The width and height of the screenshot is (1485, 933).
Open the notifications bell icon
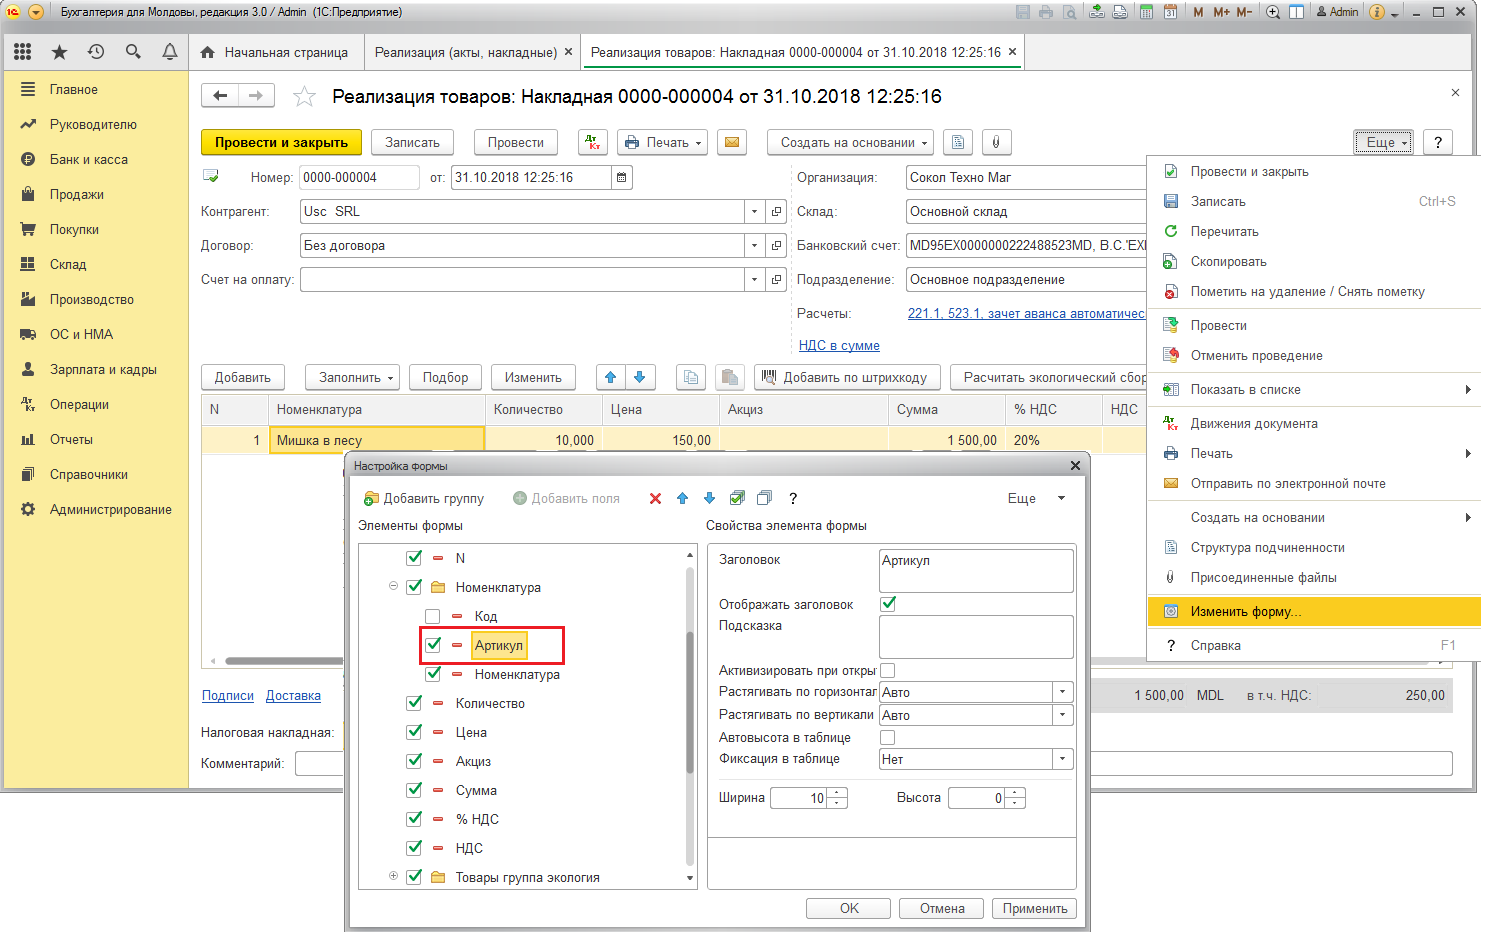170,52
